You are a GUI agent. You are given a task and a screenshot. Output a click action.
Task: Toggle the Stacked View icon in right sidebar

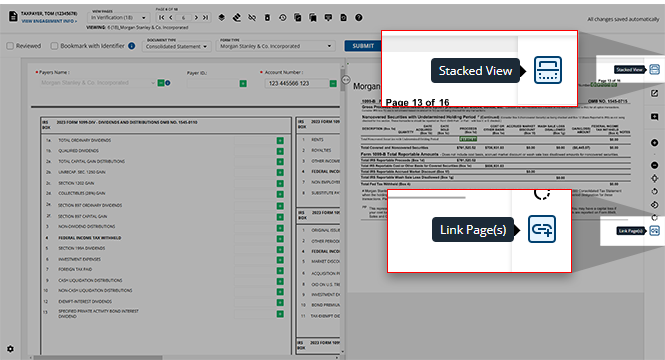pyautogui.click(x=654, y=69)
